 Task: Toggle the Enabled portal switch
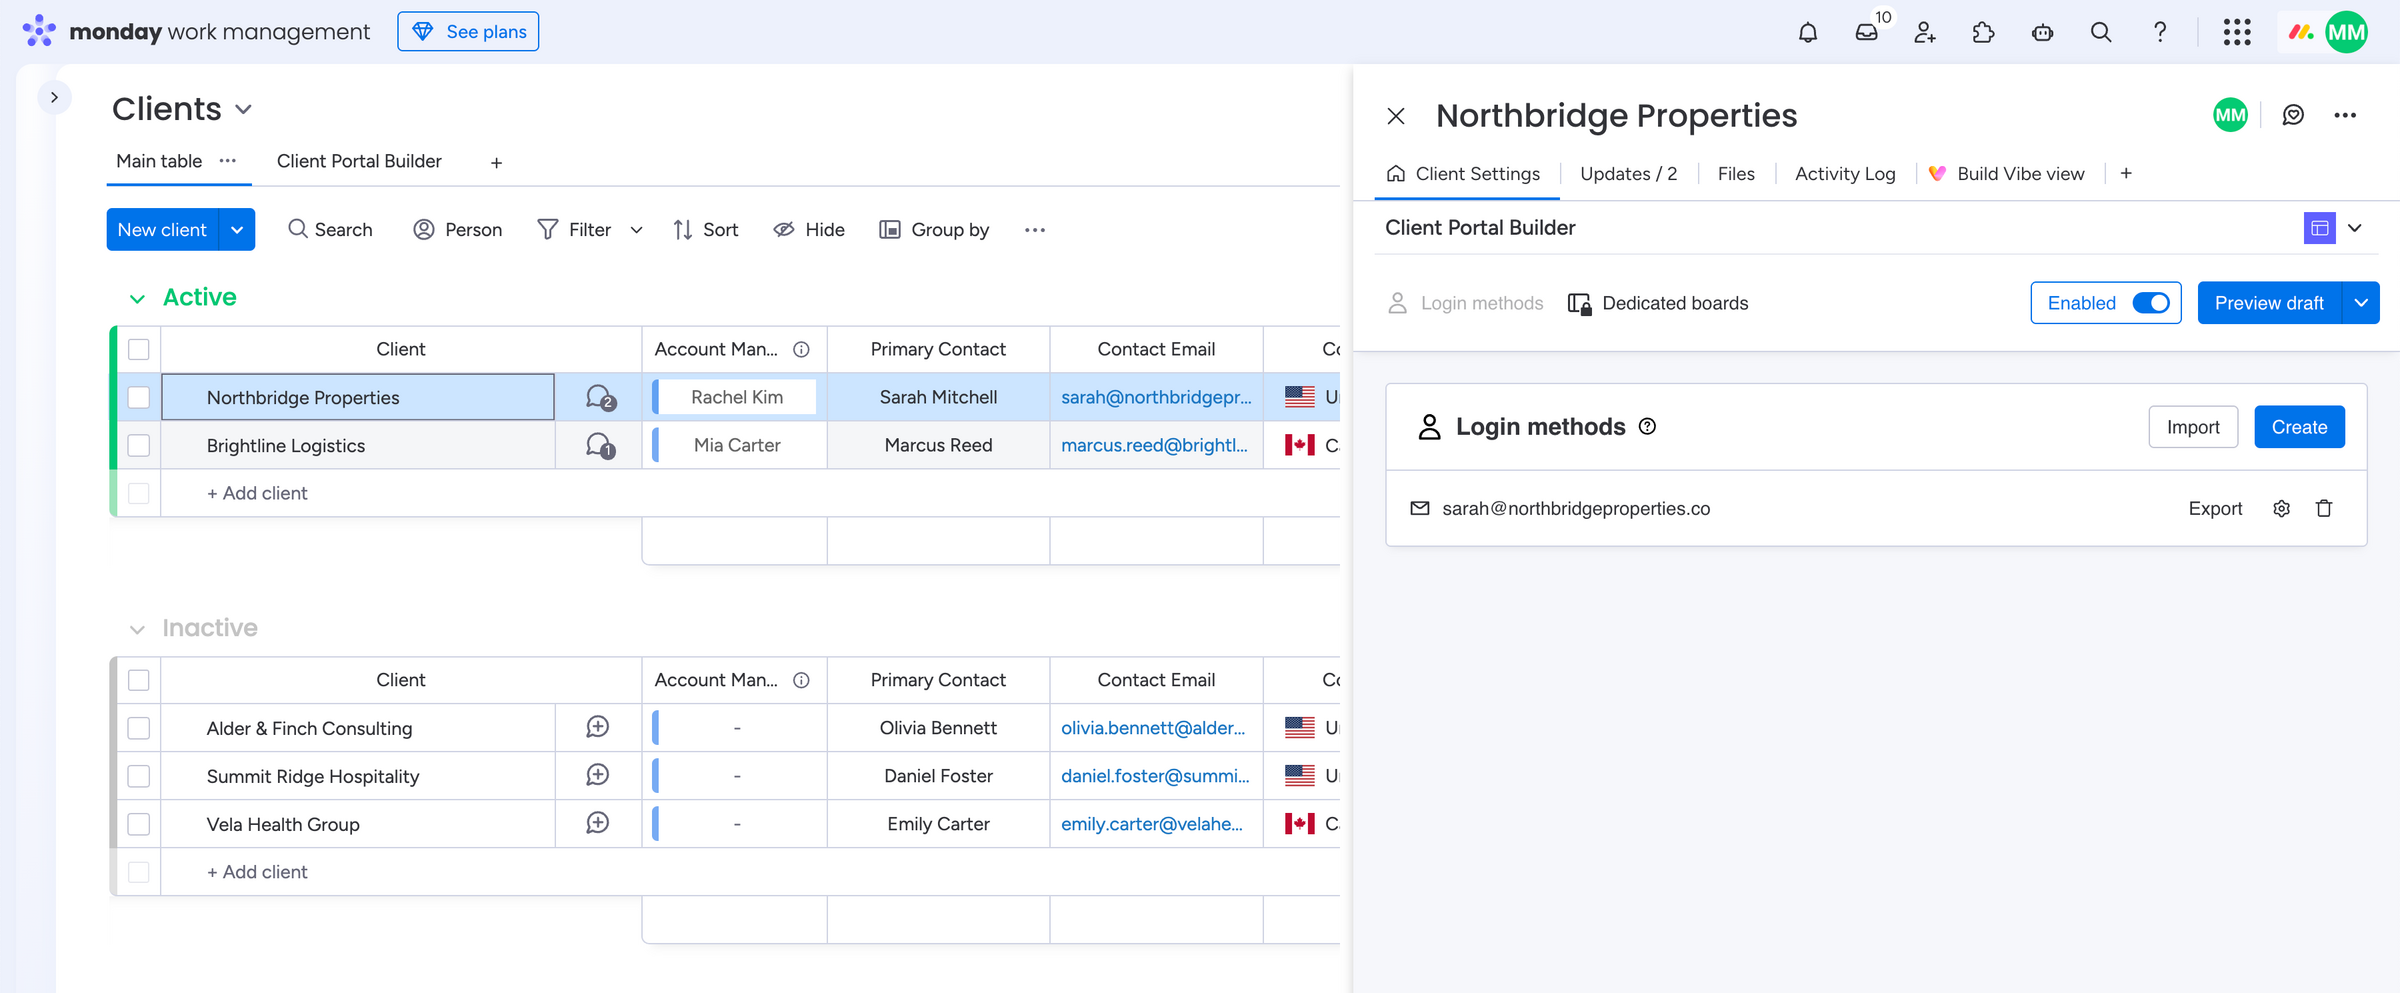pyautogui.click(x=2150, y=303)
